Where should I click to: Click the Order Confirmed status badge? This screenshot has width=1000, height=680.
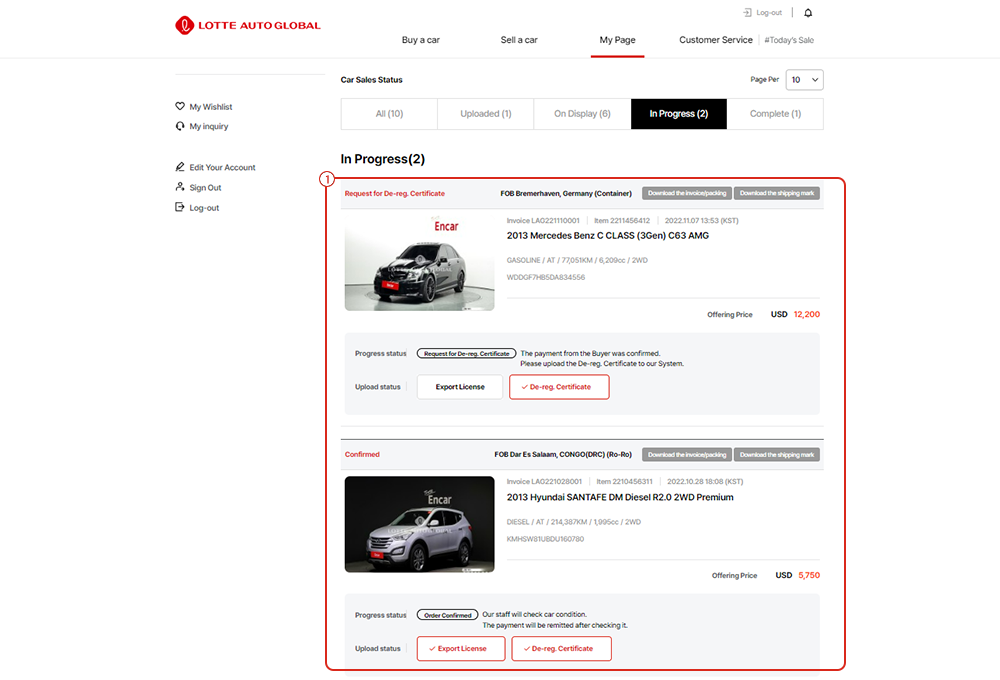click(447, 615)
